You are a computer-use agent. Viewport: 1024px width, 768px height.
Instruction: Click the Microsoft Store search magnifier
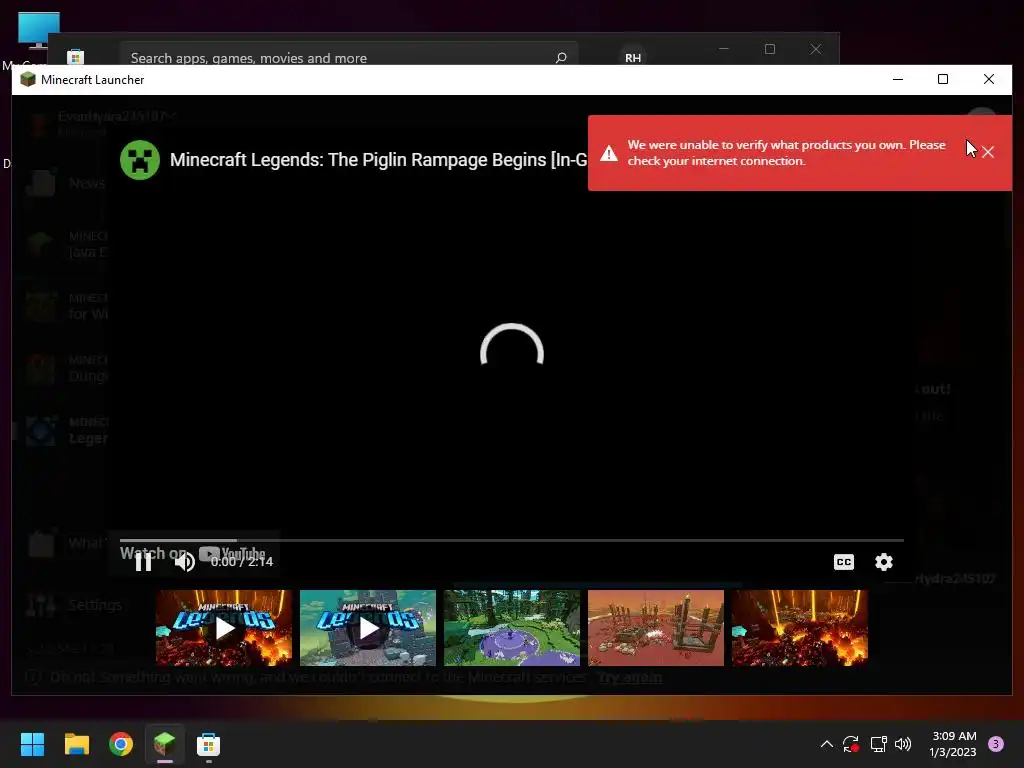pos(560,57)
